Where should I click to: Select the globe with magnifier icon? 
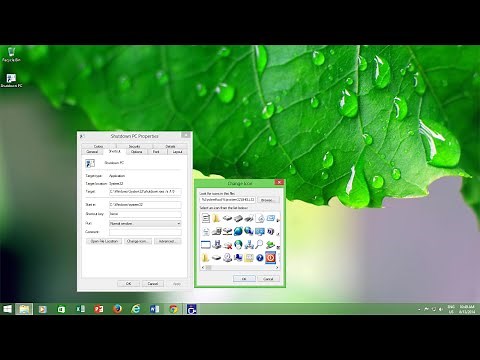249,231
